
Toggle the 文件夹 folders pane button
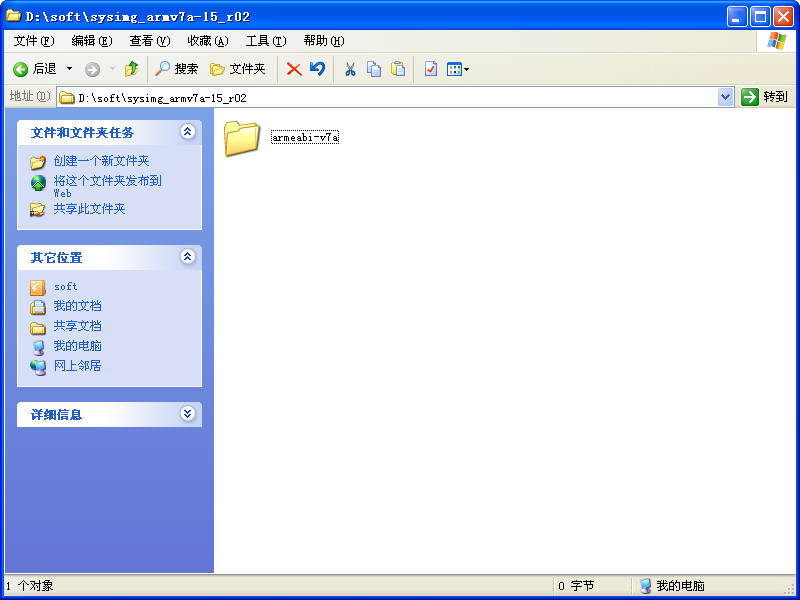(x=238, y=69)
